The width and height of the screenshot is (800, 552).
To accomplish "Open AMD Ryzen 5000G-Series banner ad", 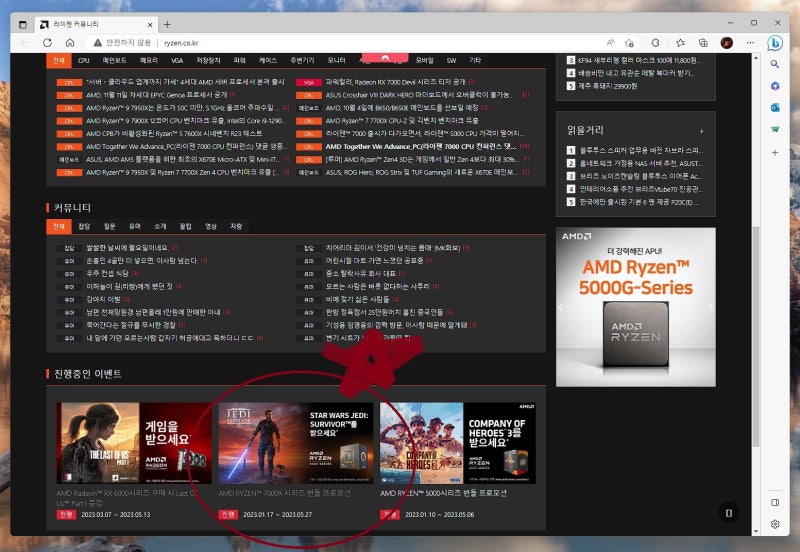I will (636, 307).
